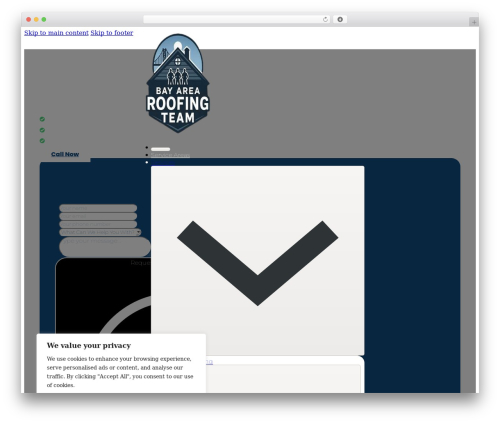Viewport: 500px width, 423px height.
Task: Click the Call Now link
Action: coord(65,154)
